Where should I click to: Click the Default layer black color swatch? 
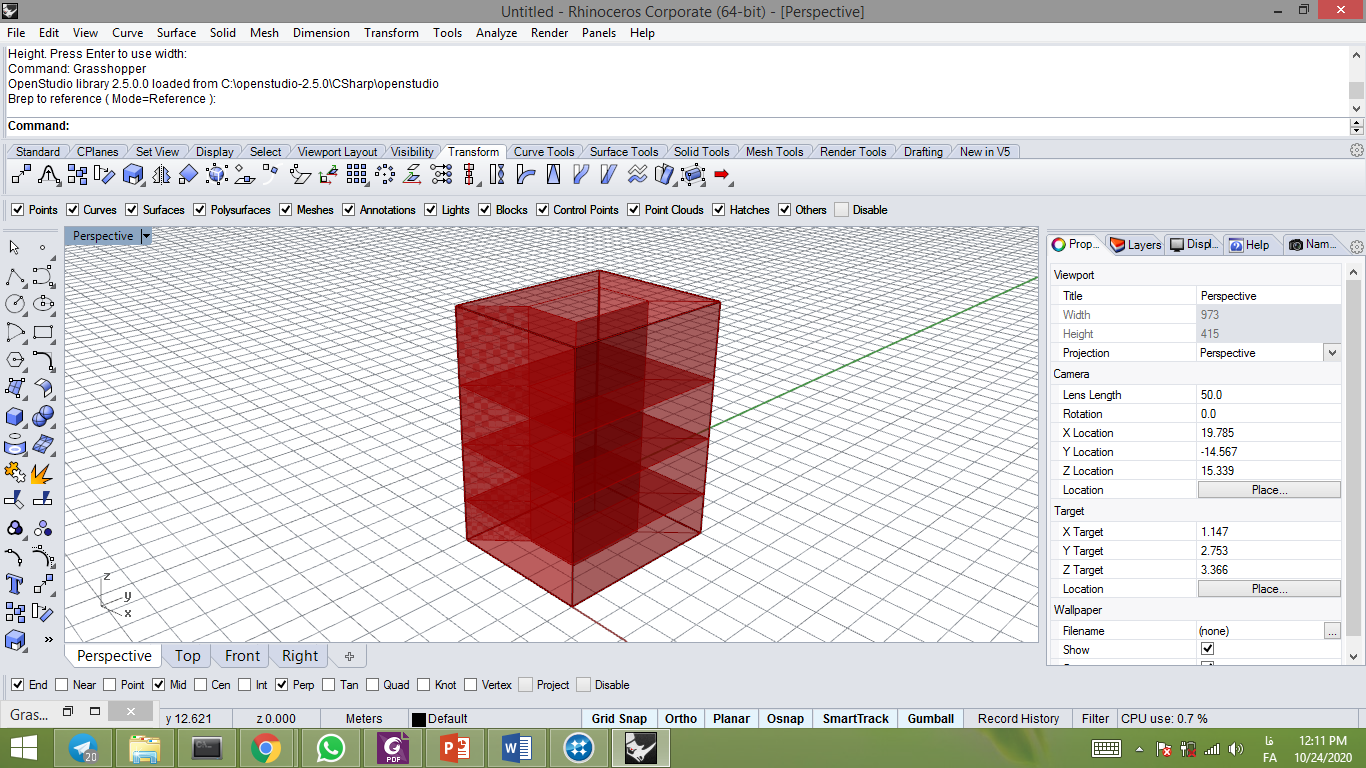pyautogui.click(x=418, y=719)
